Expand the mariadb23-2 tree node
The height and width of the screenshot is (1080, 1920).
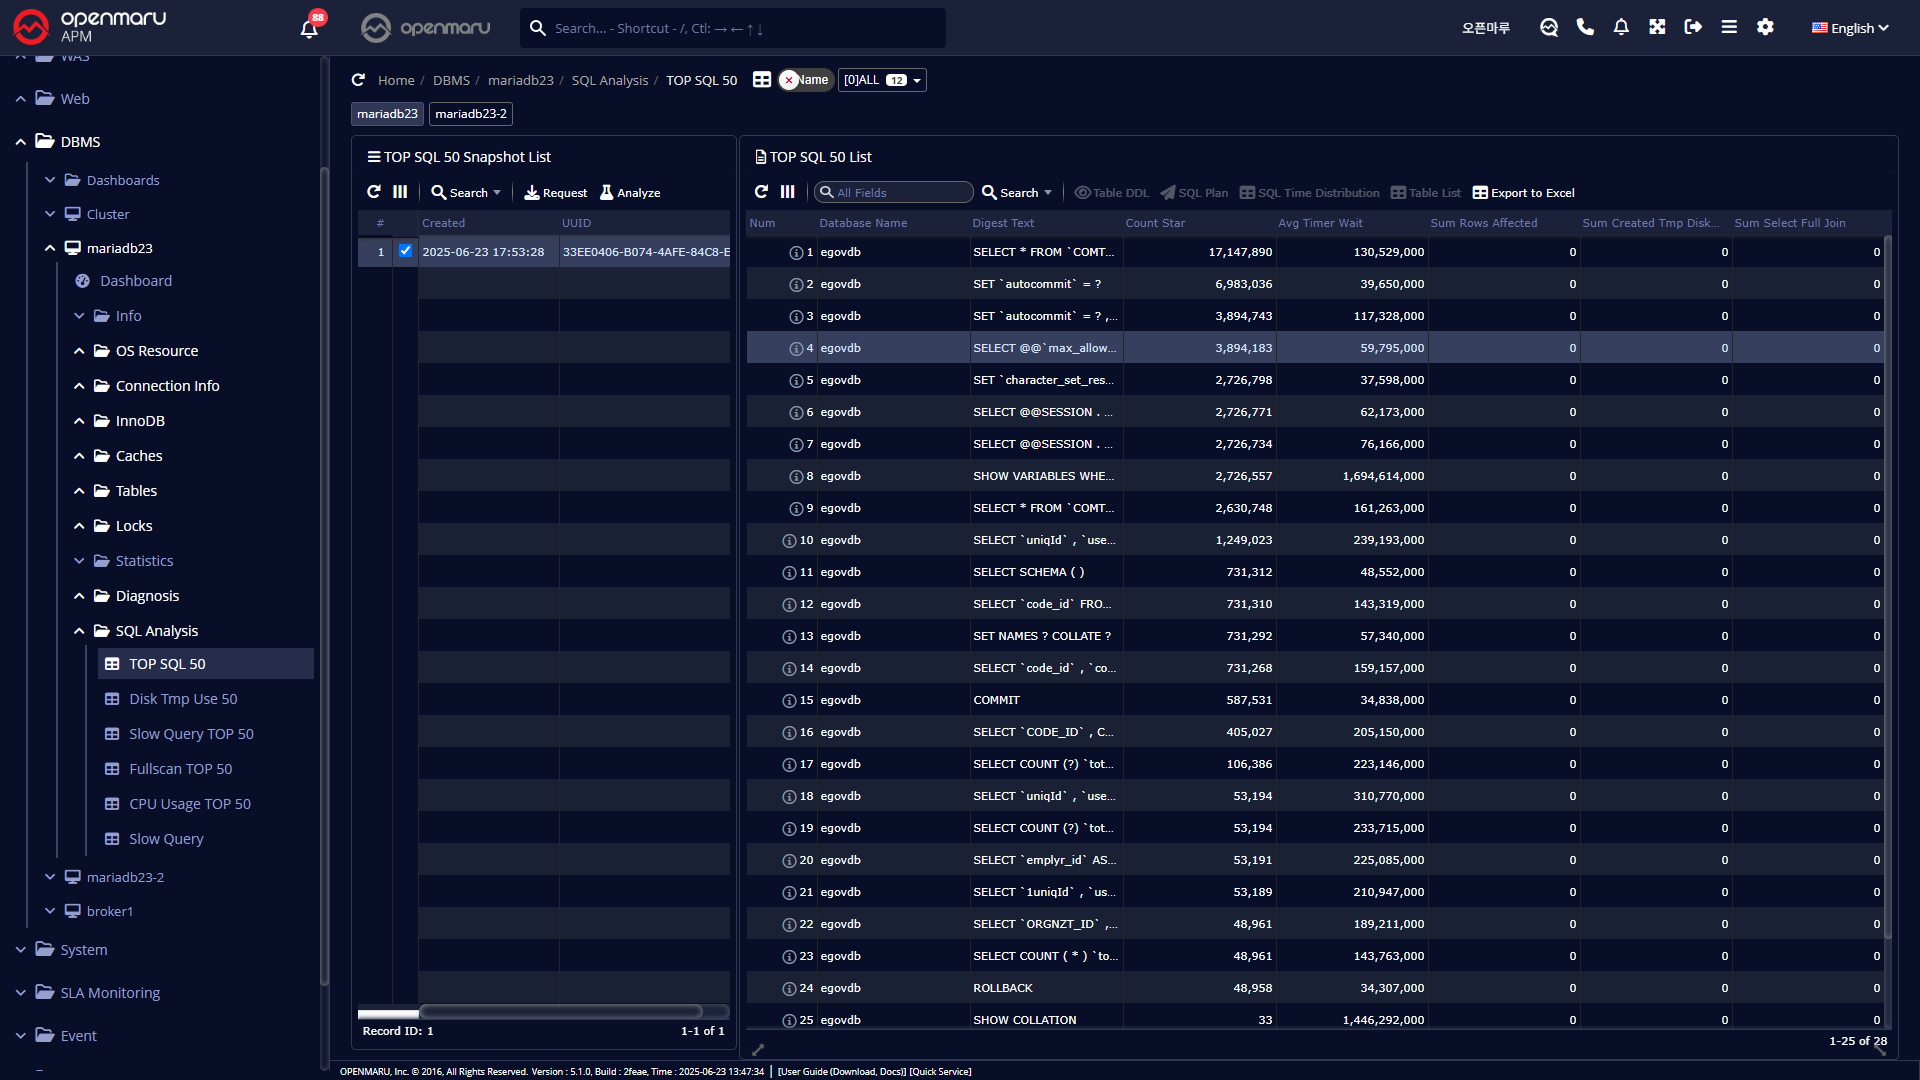[50, 877]
